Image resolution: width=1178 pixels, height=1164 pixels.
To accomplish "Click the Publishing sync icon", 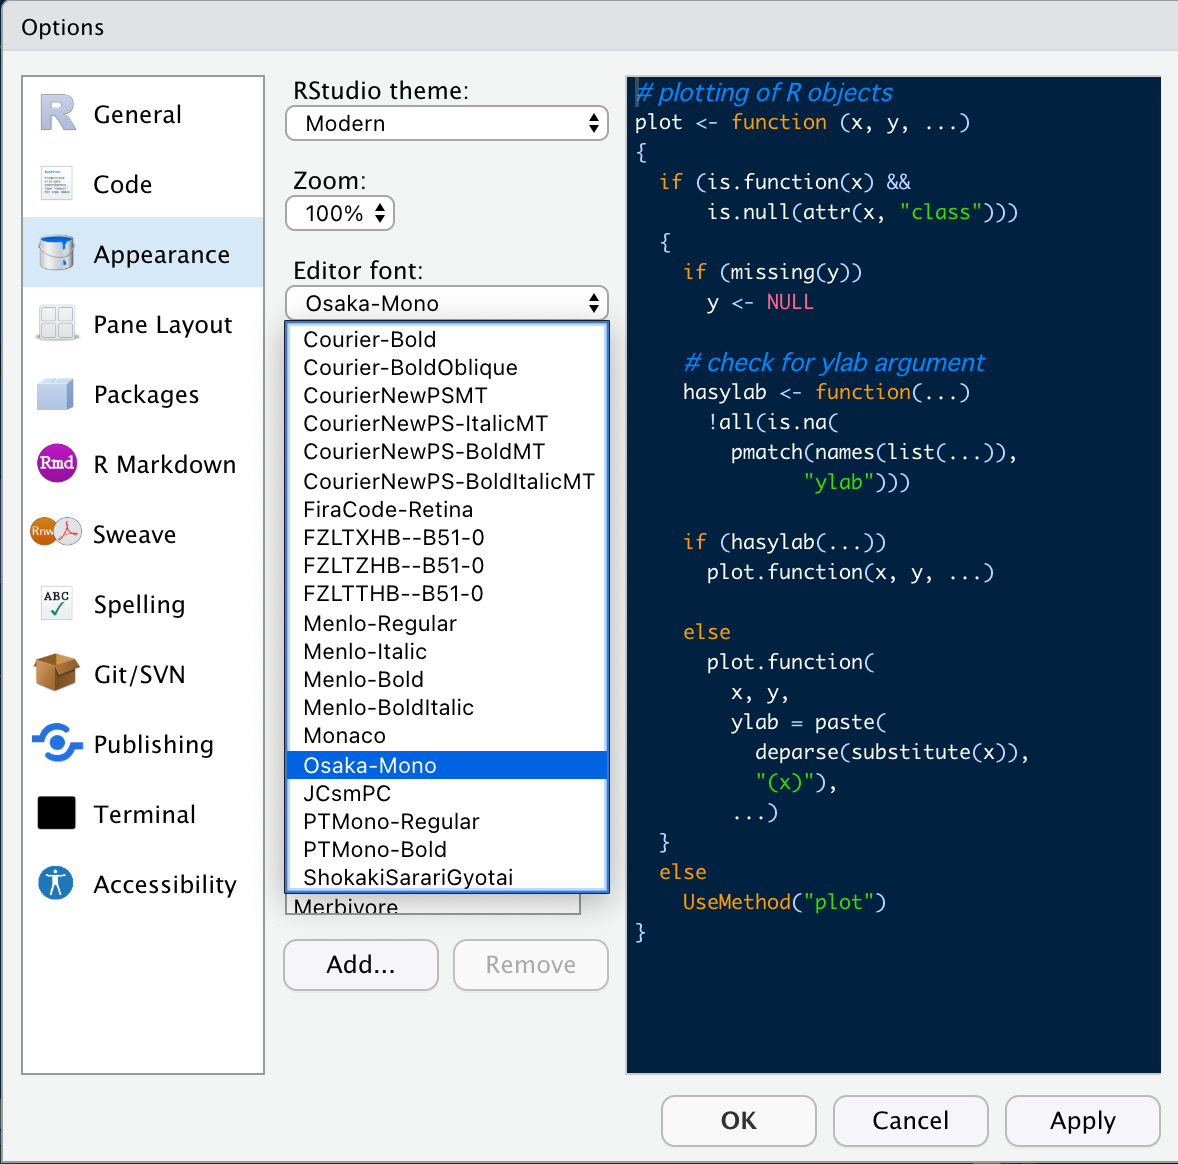I will pos(57,743).
